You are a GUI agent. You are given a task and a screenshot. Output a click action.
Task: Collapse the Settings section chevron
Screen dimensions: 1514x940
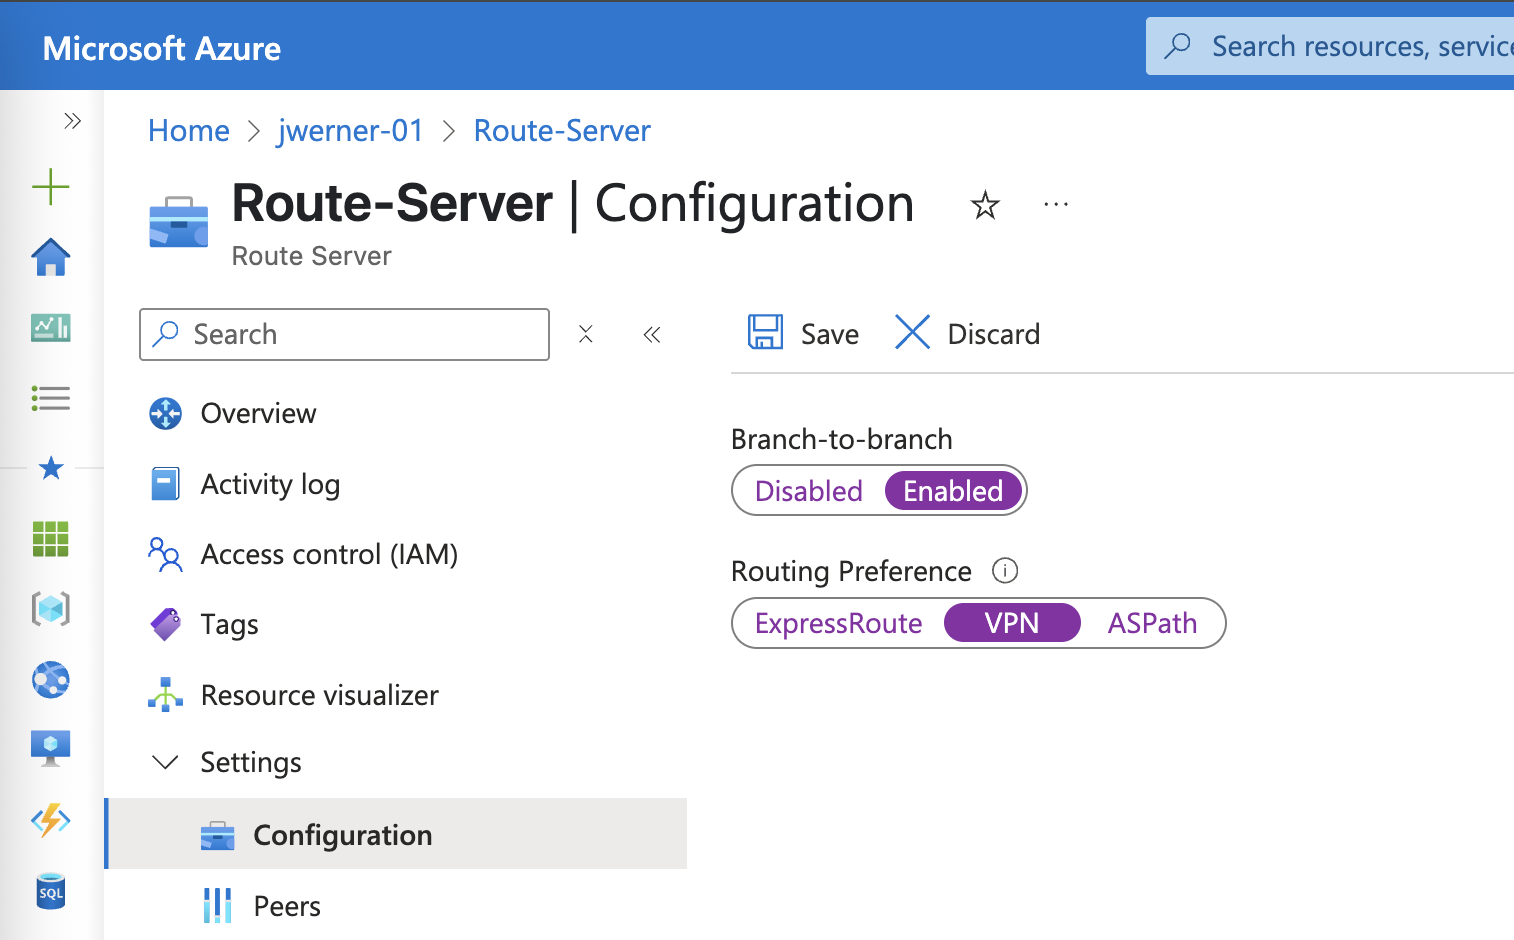point(165,763)
